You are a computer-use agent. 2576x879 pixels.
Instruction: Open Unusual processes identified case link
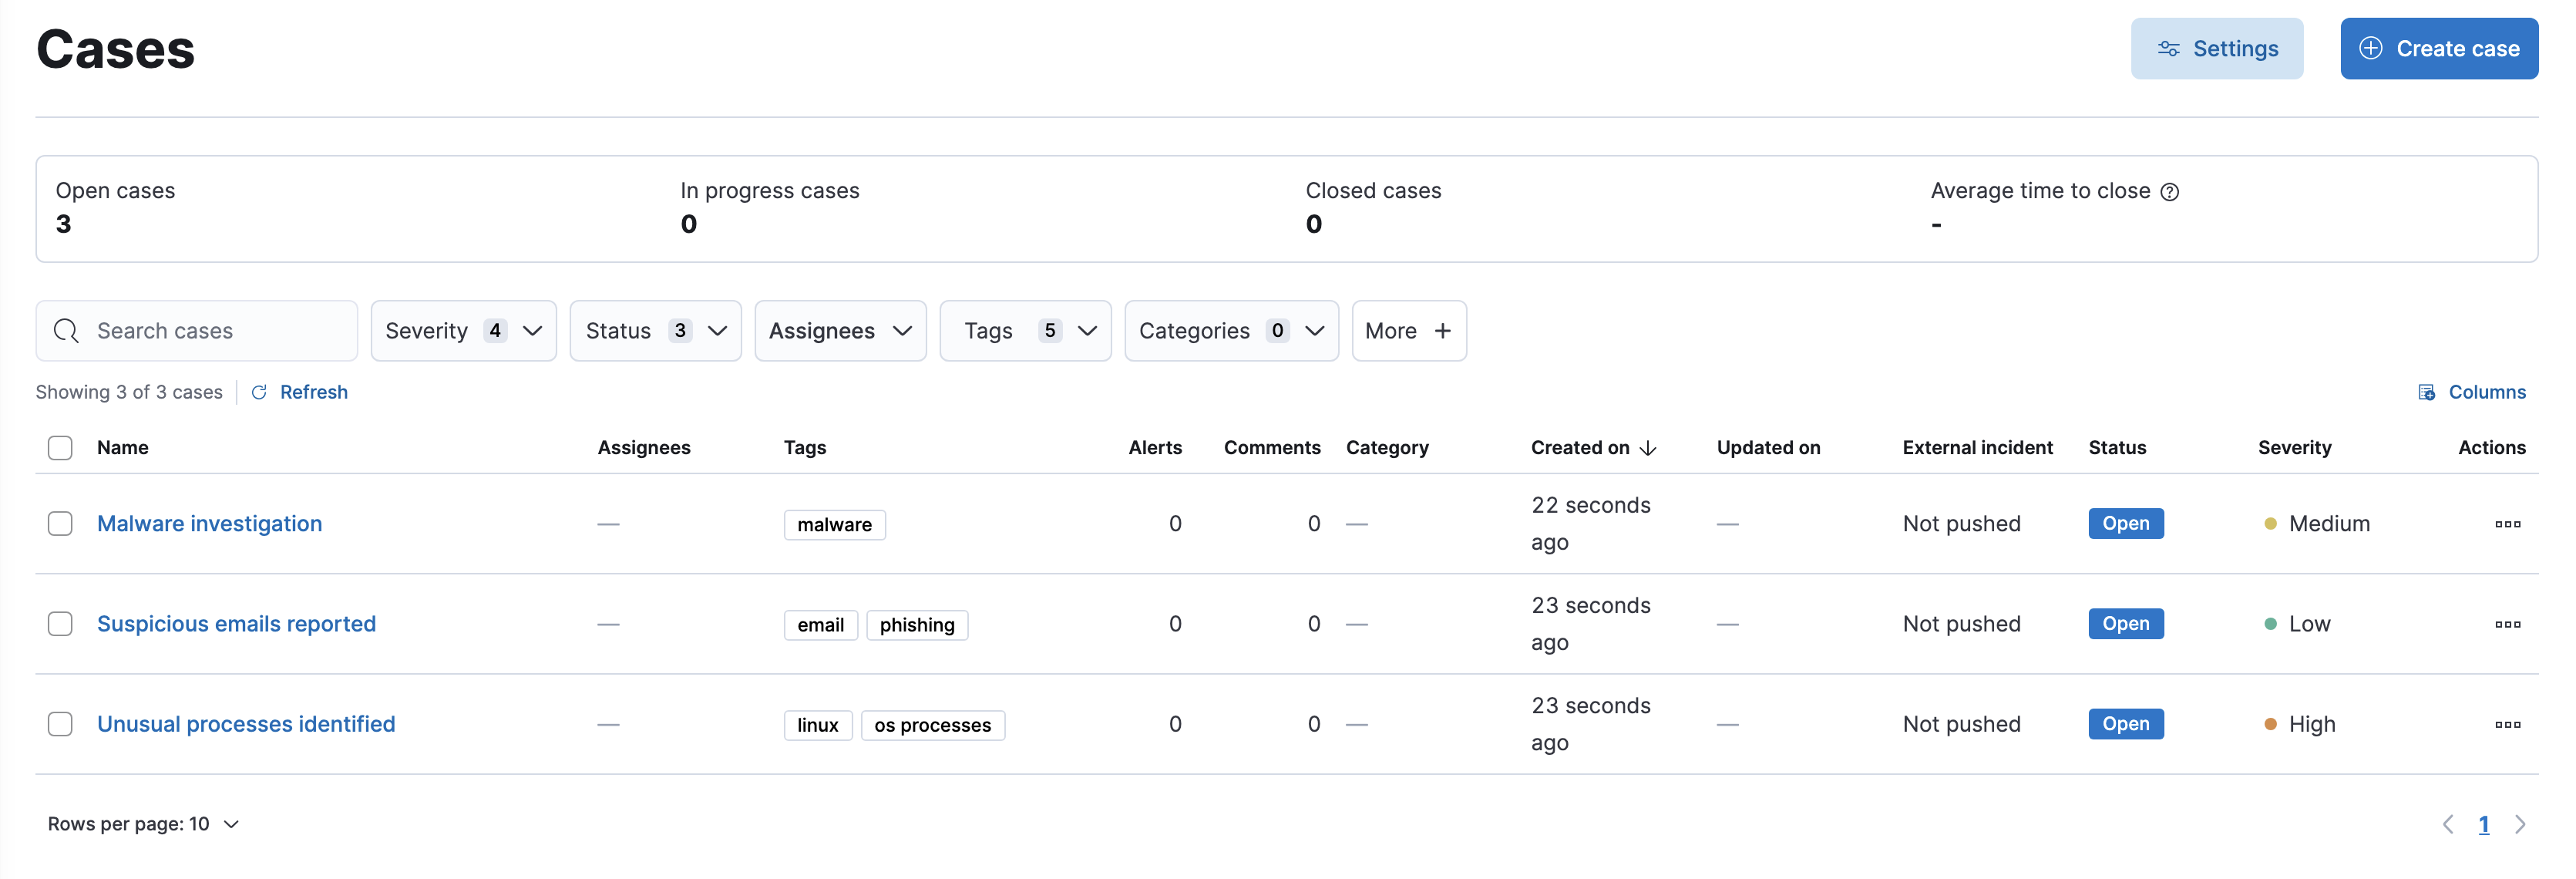point(246,724)
